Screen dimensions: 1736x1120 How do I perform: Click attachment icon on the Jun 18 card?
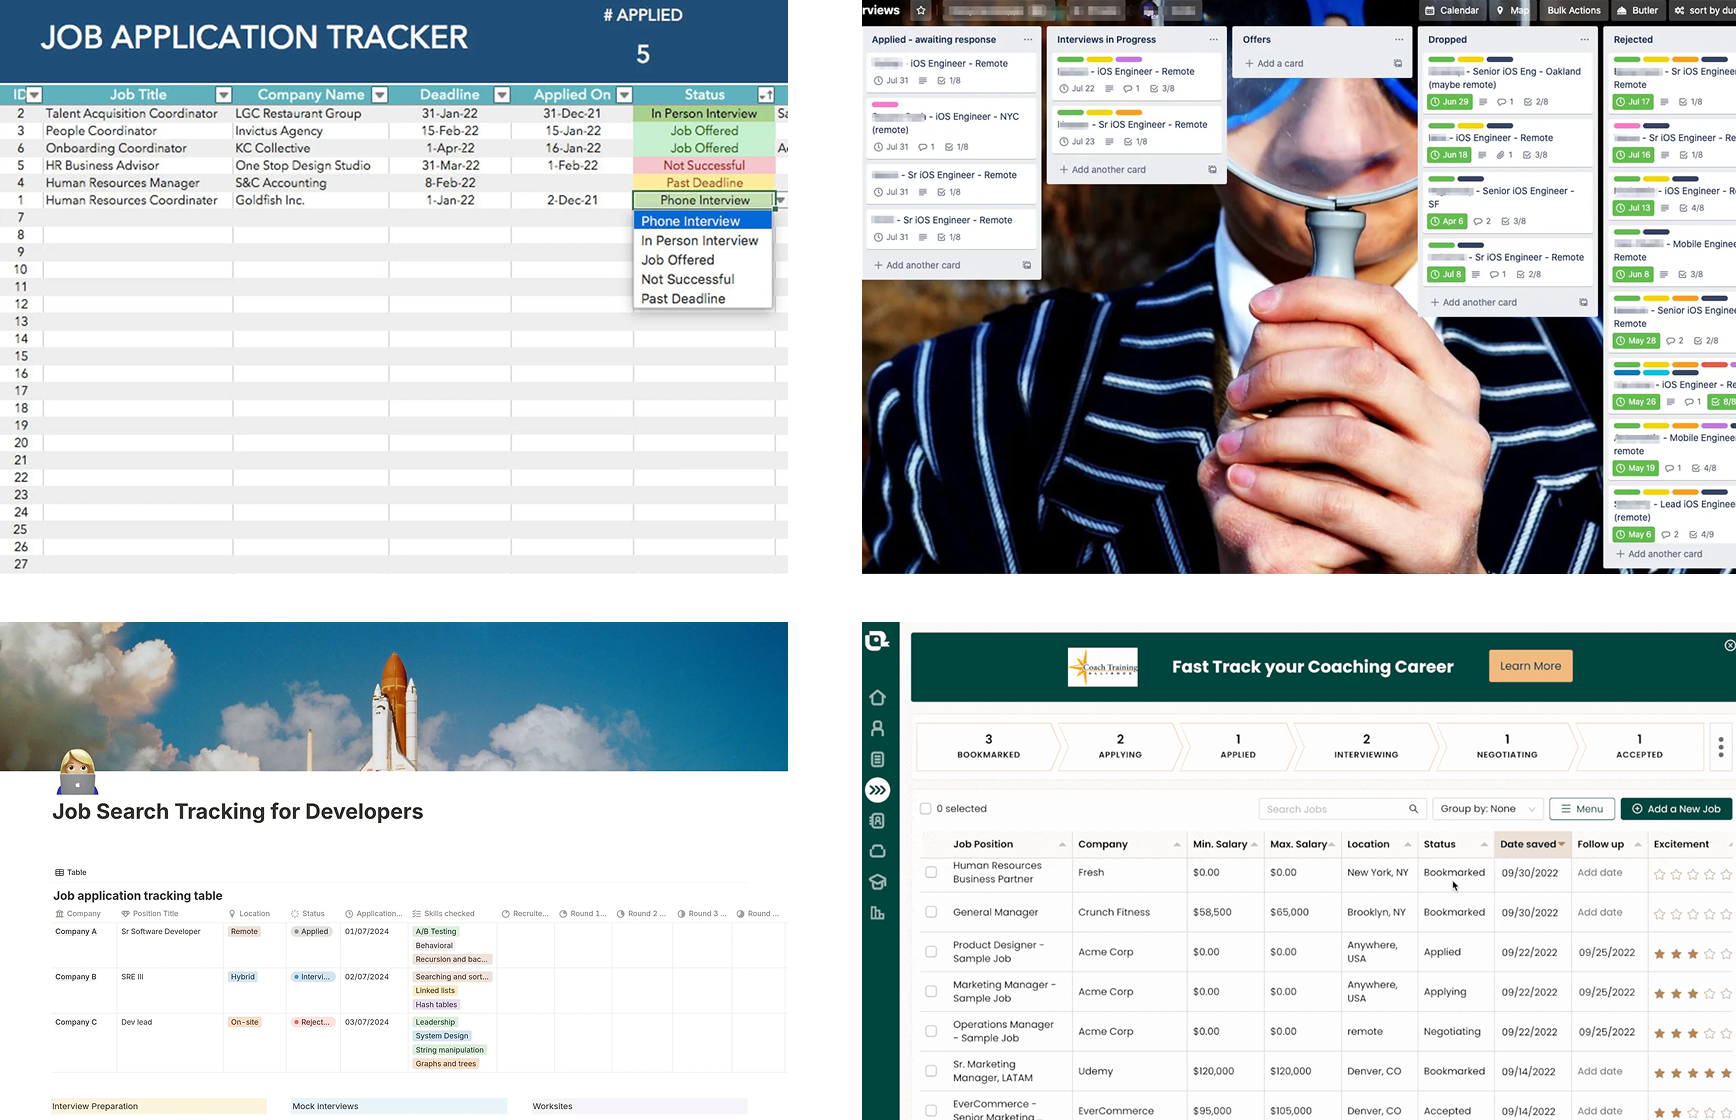click(1499, 155)
